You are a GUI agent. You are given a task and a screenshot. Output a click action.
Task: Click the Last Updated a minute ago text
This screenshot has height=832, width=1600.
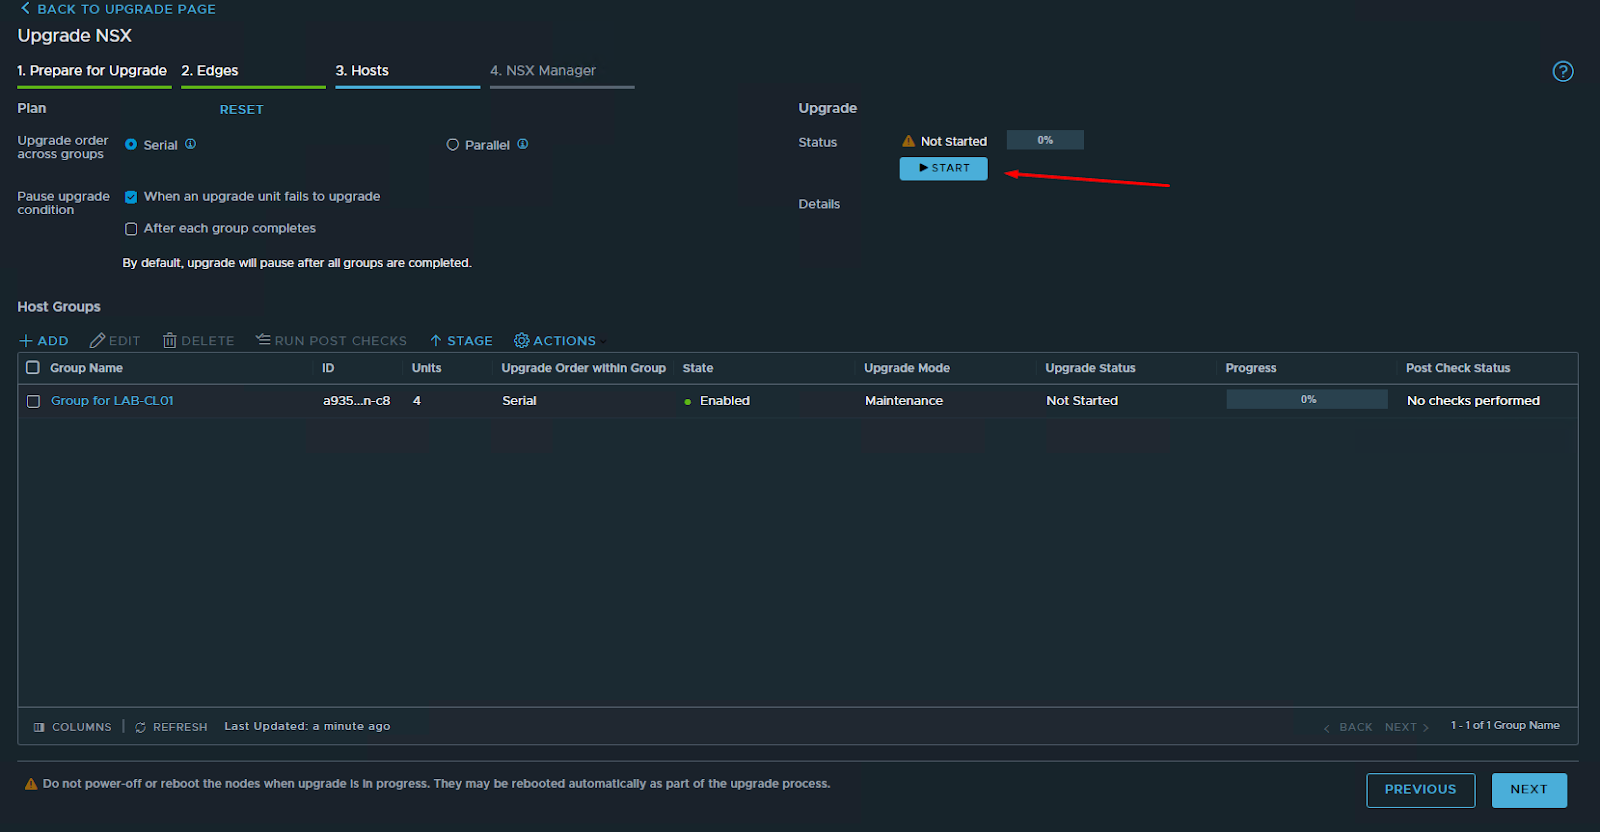[x=307, y=727]
